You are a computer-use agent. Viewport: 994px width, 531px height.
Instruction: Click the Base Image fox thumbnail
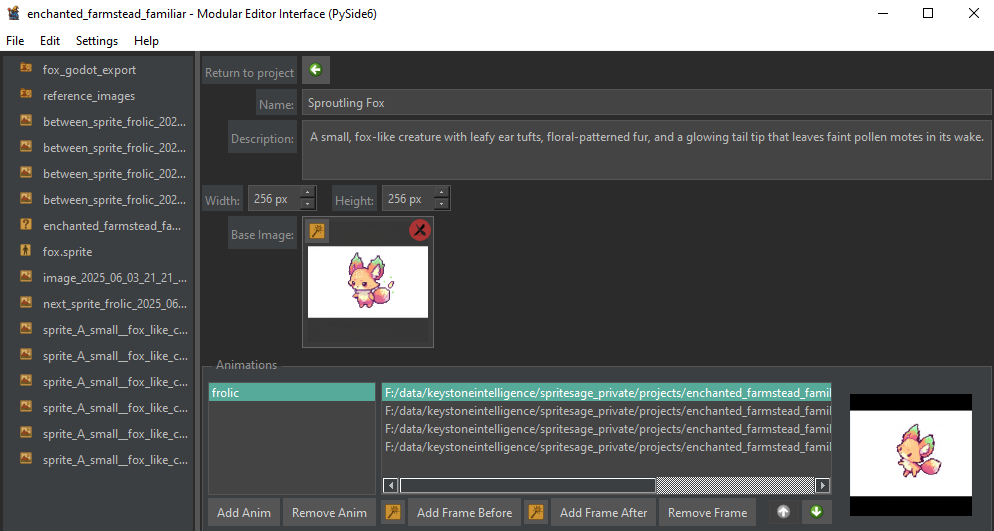(x=368, y=282)
